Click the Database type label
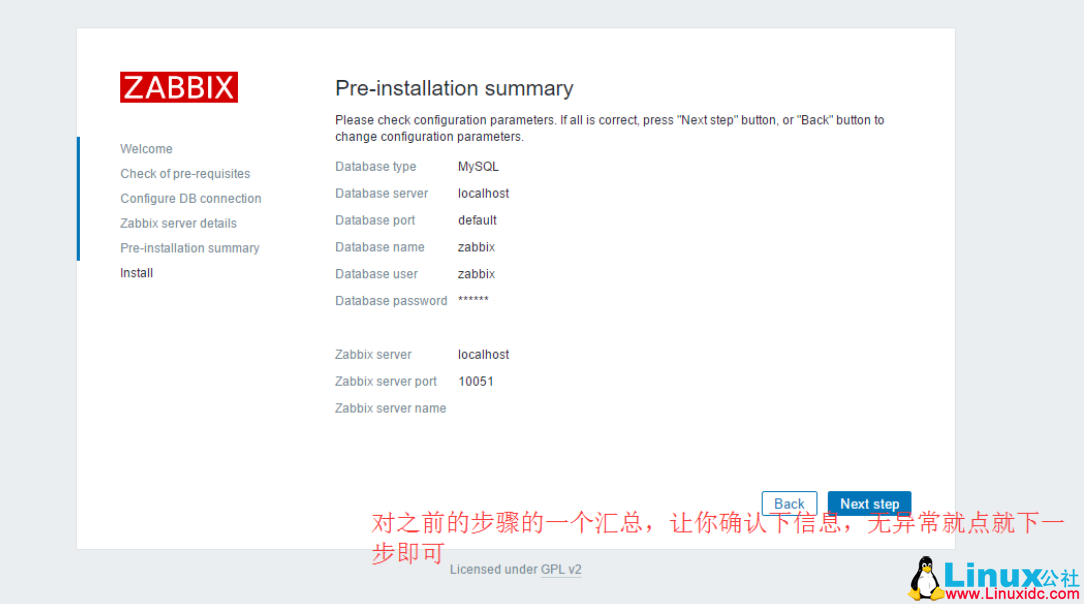This screenshot has height=604, width=1084. click(375, 167)
